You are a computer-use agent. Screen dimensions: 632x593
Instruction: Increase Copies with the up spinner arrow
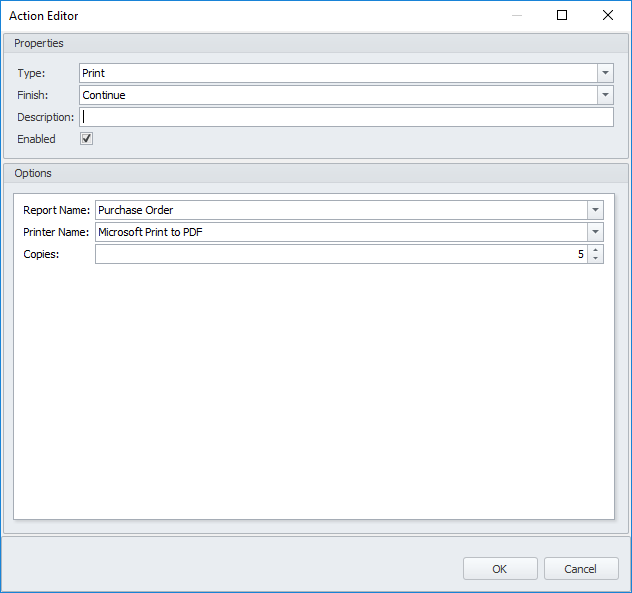coord(596,250)
